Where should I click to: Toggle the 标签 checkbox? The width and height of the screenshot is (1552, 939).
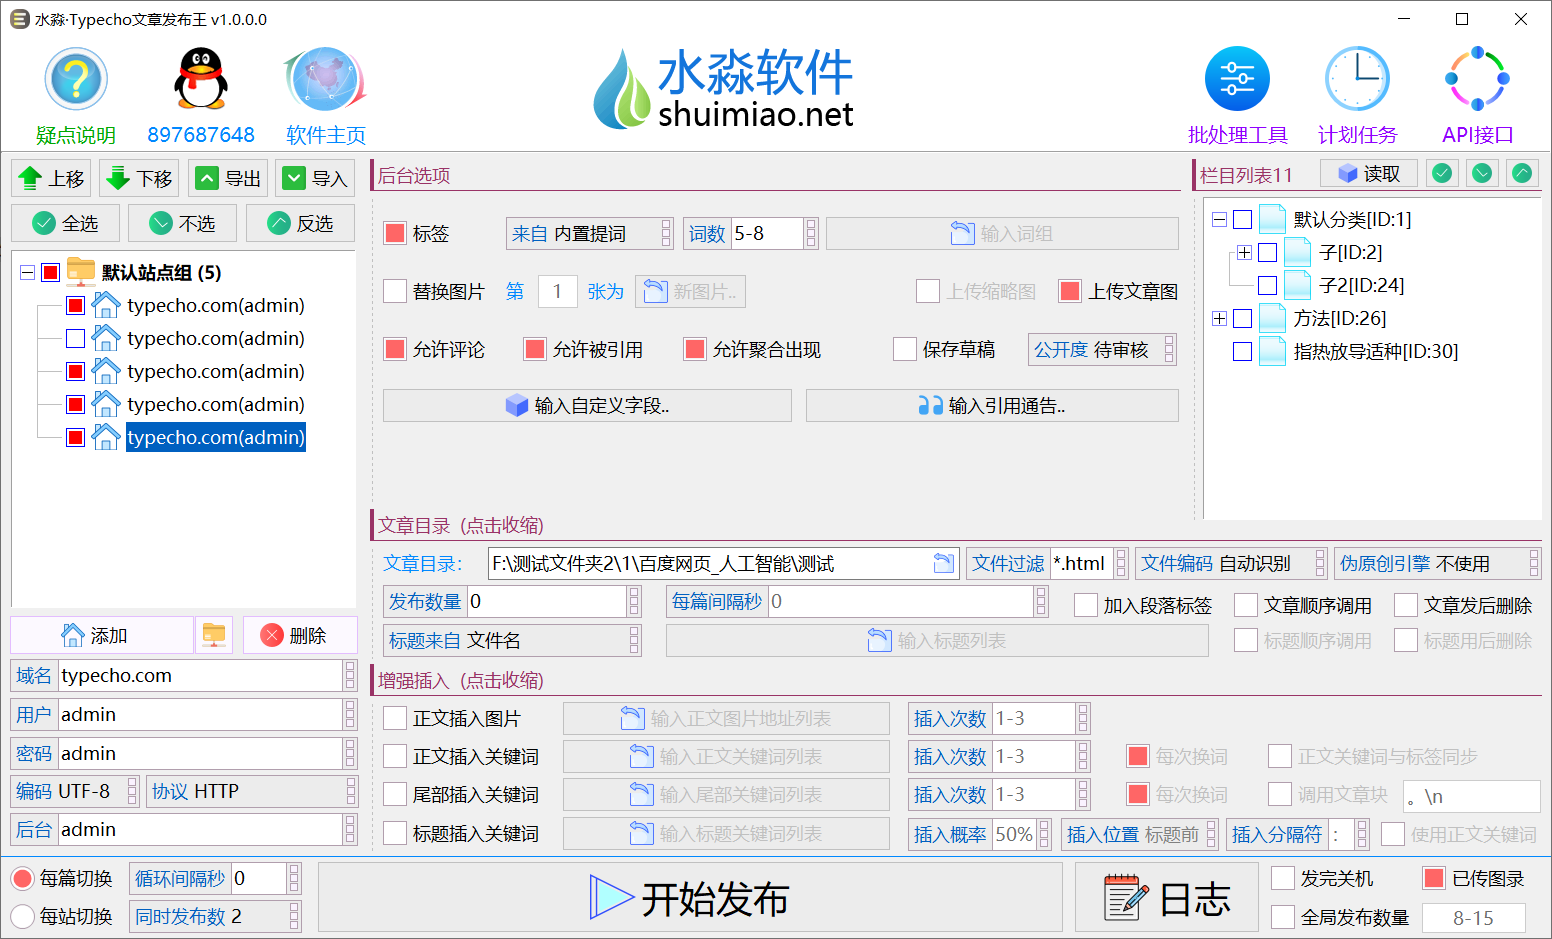[x=395, y=233]
